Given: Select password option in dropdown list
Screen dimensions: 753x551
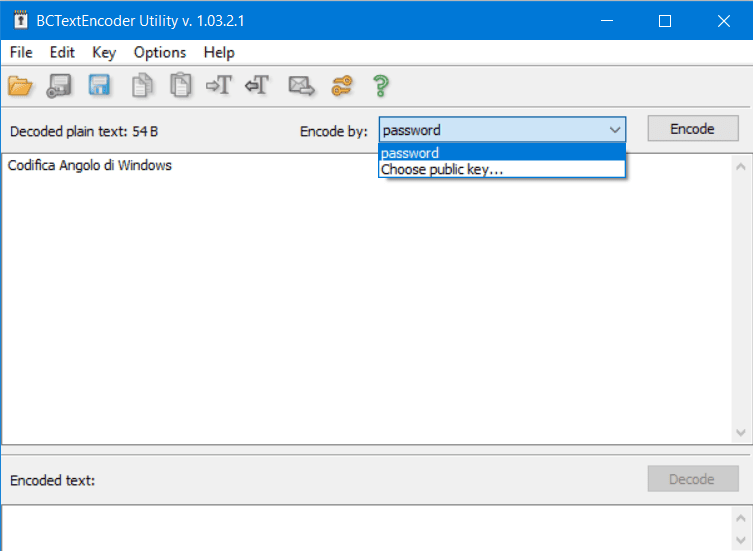Looking at the screenshot, I should click(x=502, y=153).
